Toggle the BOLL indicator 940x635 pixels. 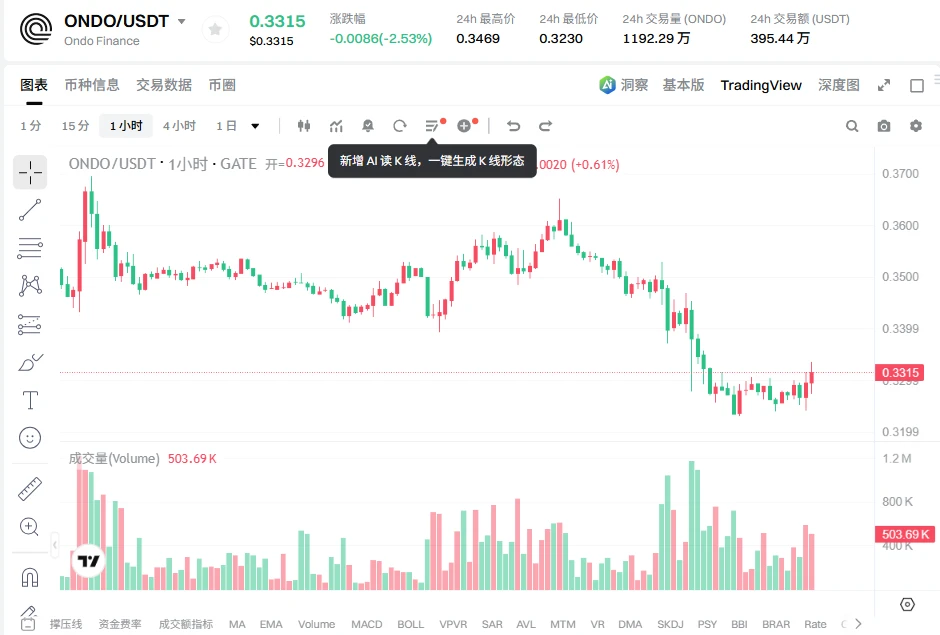coord(411,624)
